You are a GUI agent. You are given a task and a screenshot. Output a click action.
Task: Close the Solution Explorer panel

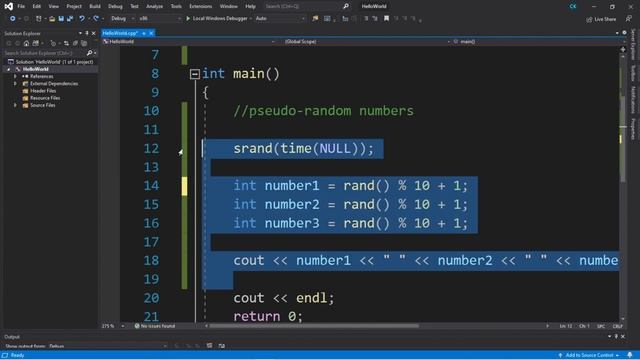pyautogui.click(x=93, y=33)
